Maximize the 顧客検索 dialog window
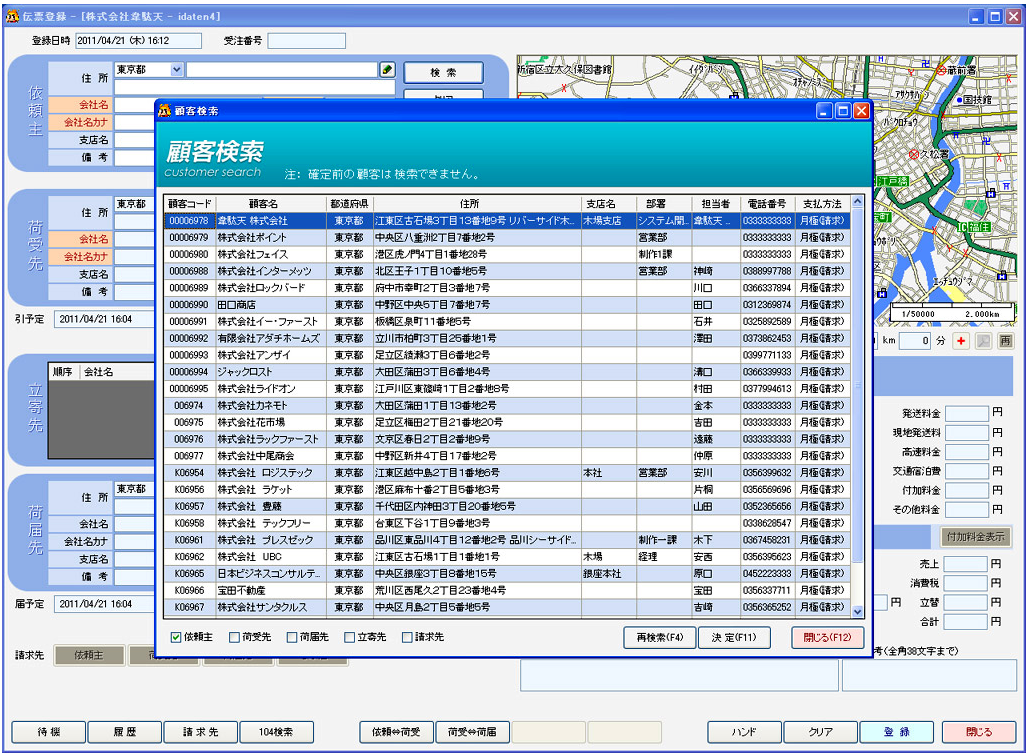 tap(842, 110)
